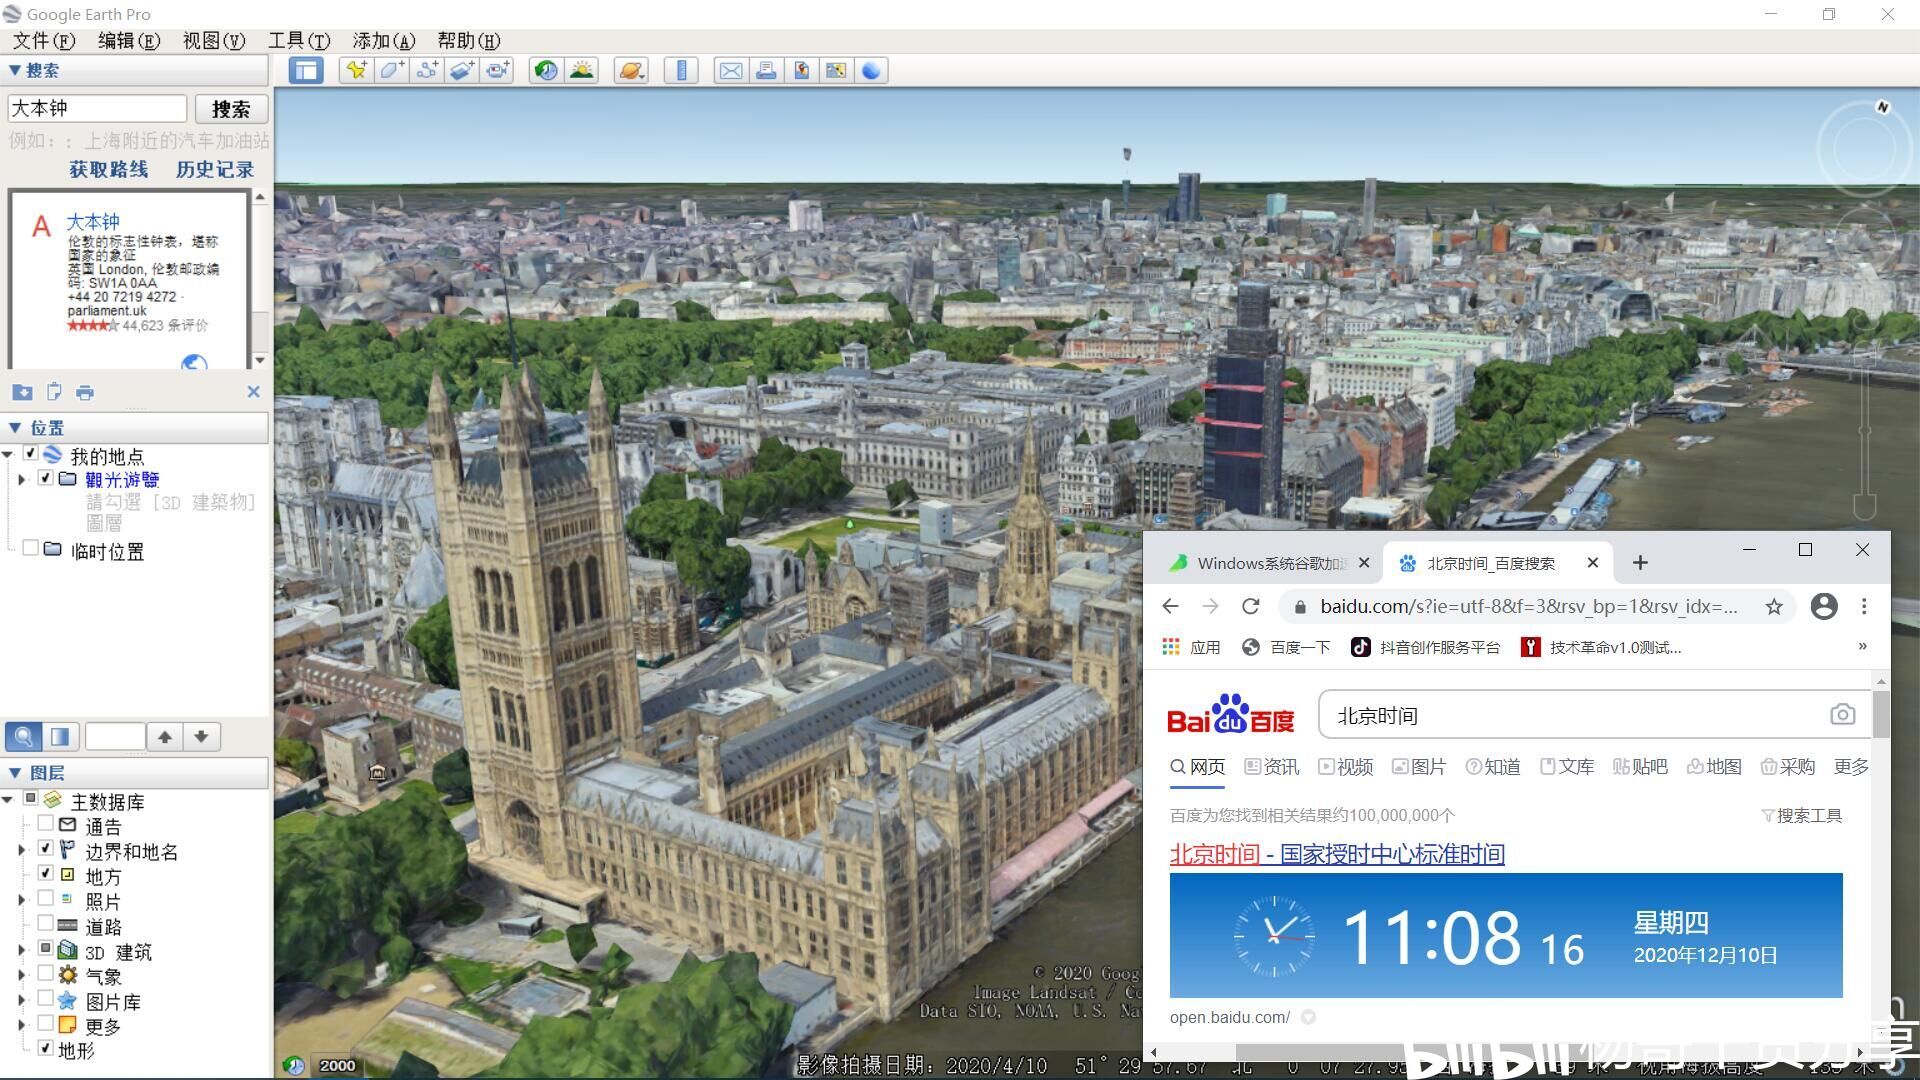Check the 临时位置 folder checkbox

pos(30,548)
